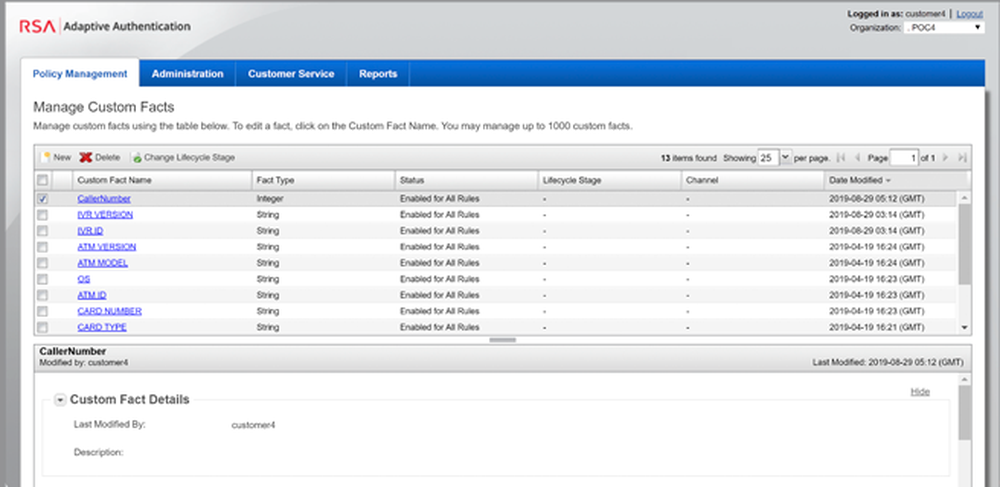Click table scrollbar up arrow
This screenshot has height=487, width=1000.
964,198
